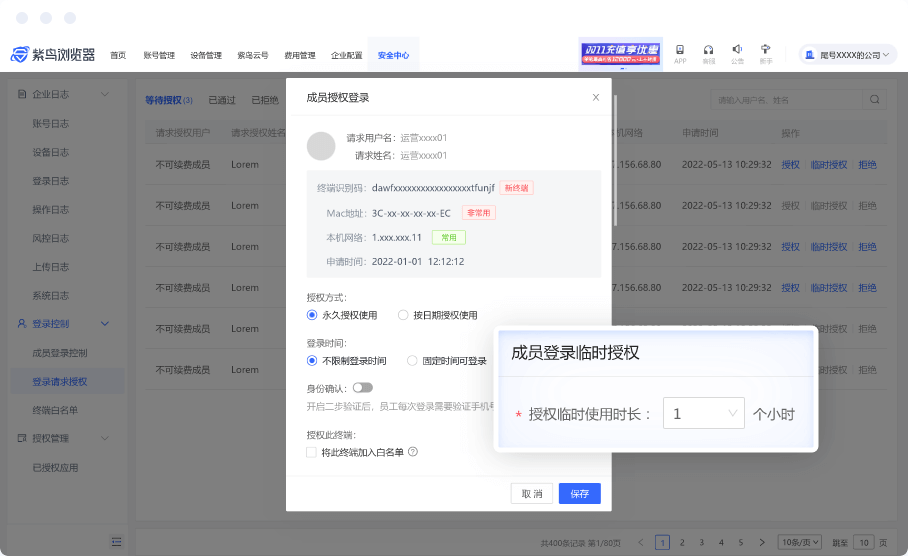The height and width of the screenshot is (556, 908).
Task: Switch to the 已拒绝 tab
Action: [265, 100]
